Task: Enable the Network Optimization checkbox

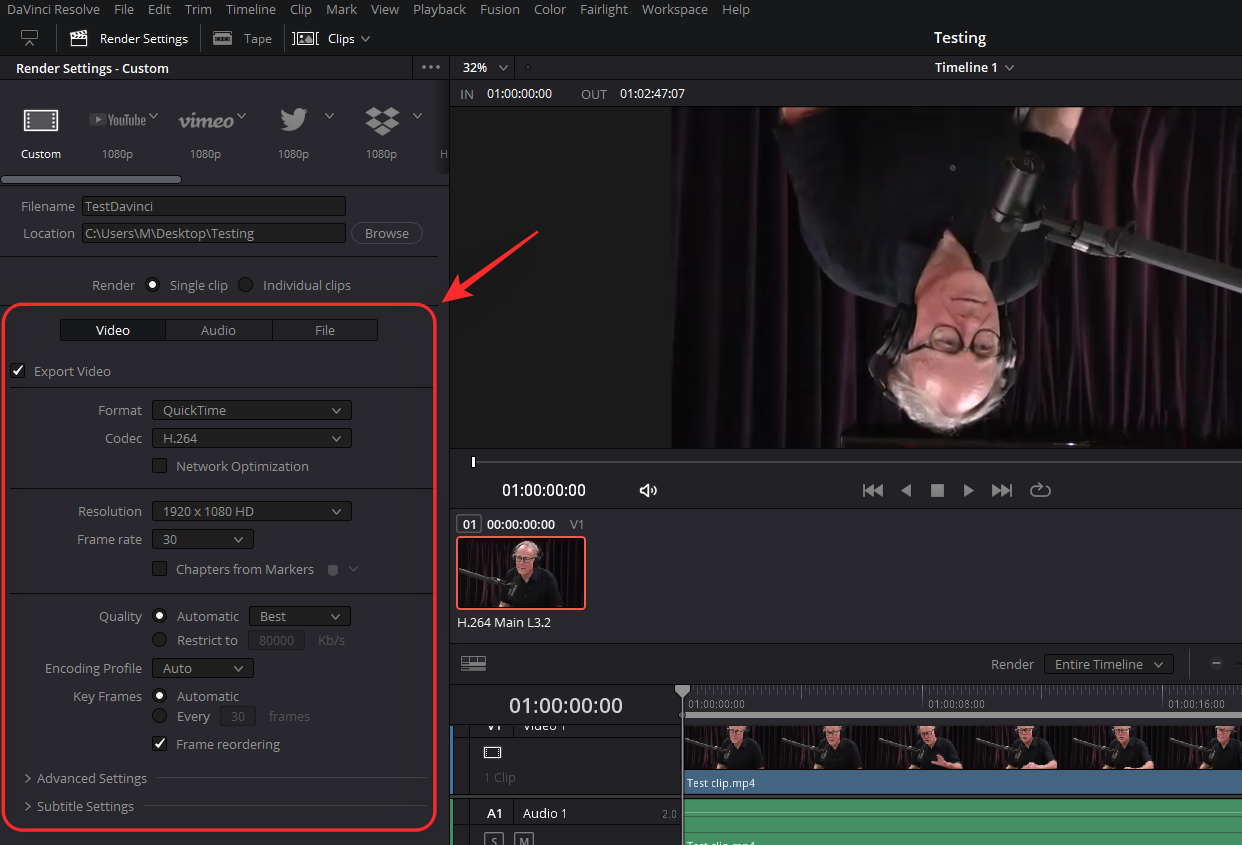Action: [x=159, y=466]
